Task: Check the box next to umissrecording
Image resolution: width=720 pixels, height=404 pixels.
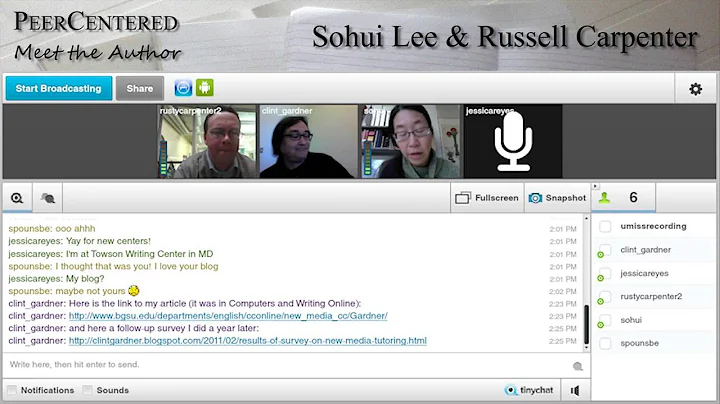Action: point(605,226)
